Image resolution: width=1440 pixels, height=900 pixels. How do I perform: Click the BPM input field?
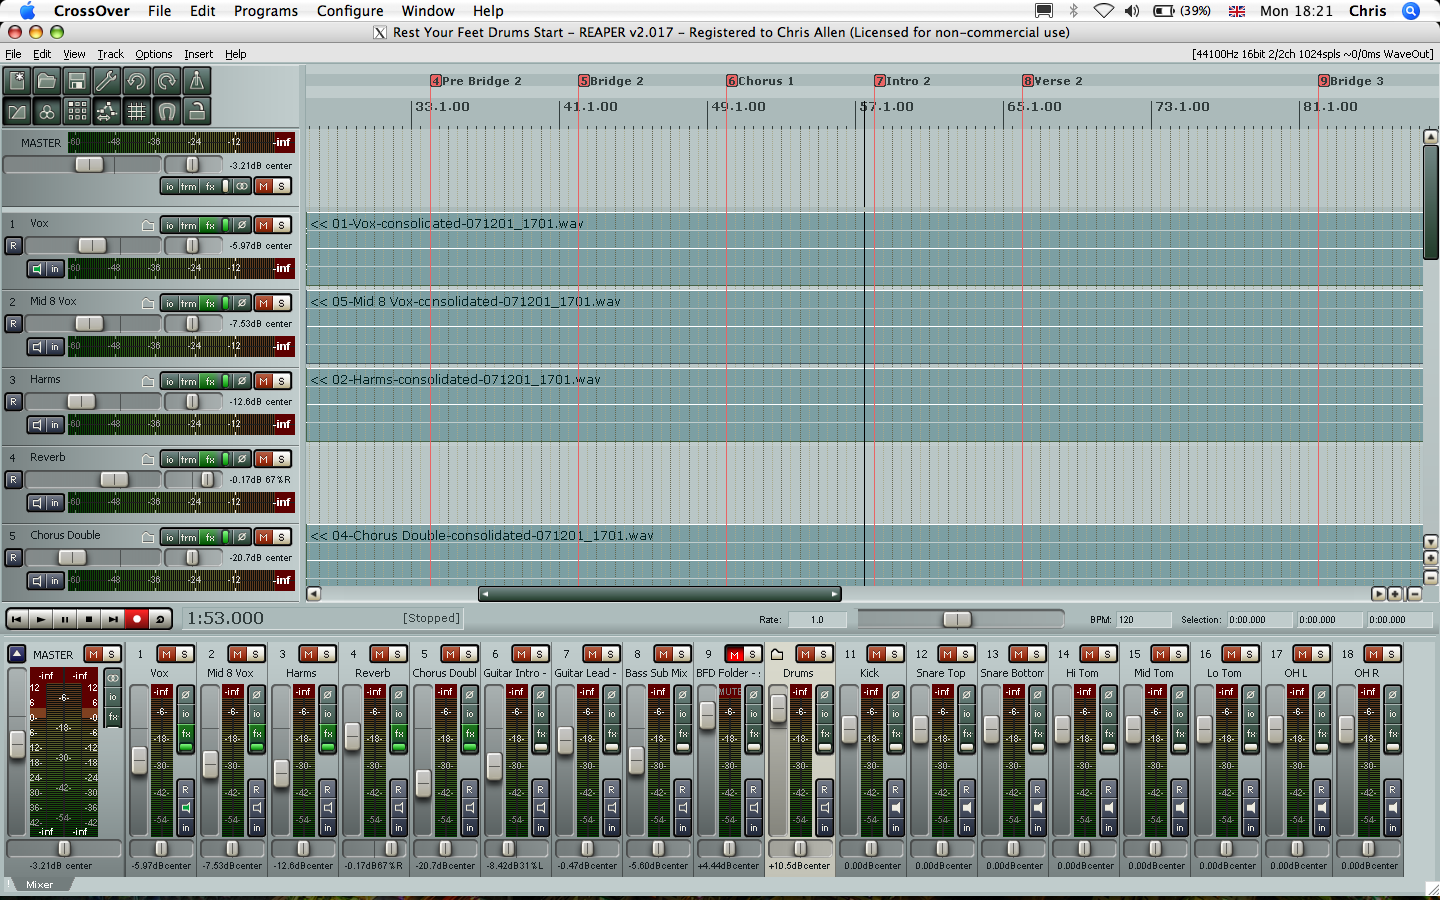point(1144,619)
